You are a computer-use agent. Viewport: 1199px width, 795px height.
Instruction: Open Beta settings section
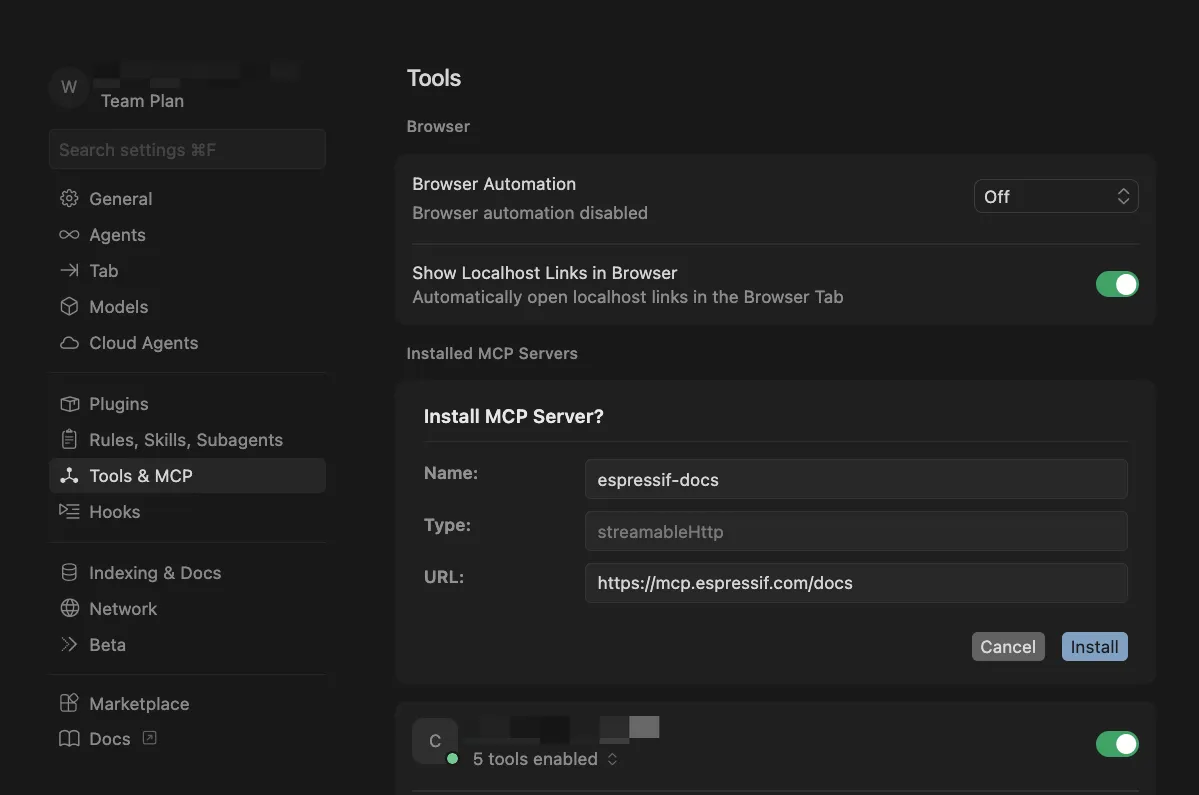tap(187, 644)
